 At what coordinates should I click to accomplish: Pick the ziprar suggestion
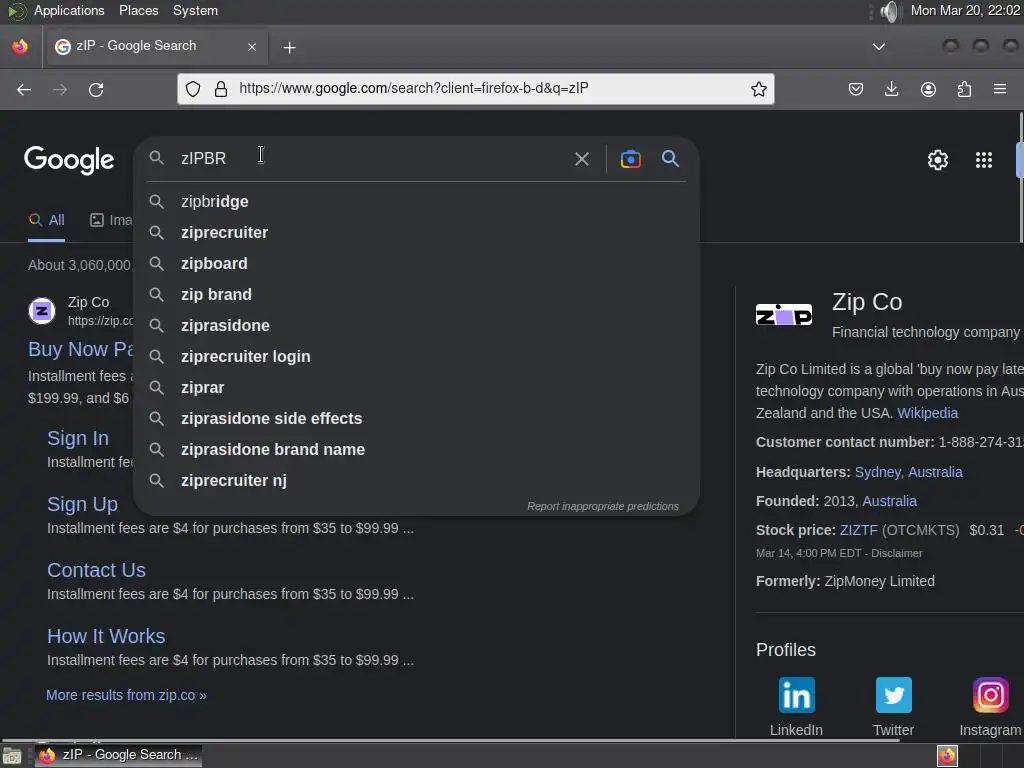click(416, 387)
